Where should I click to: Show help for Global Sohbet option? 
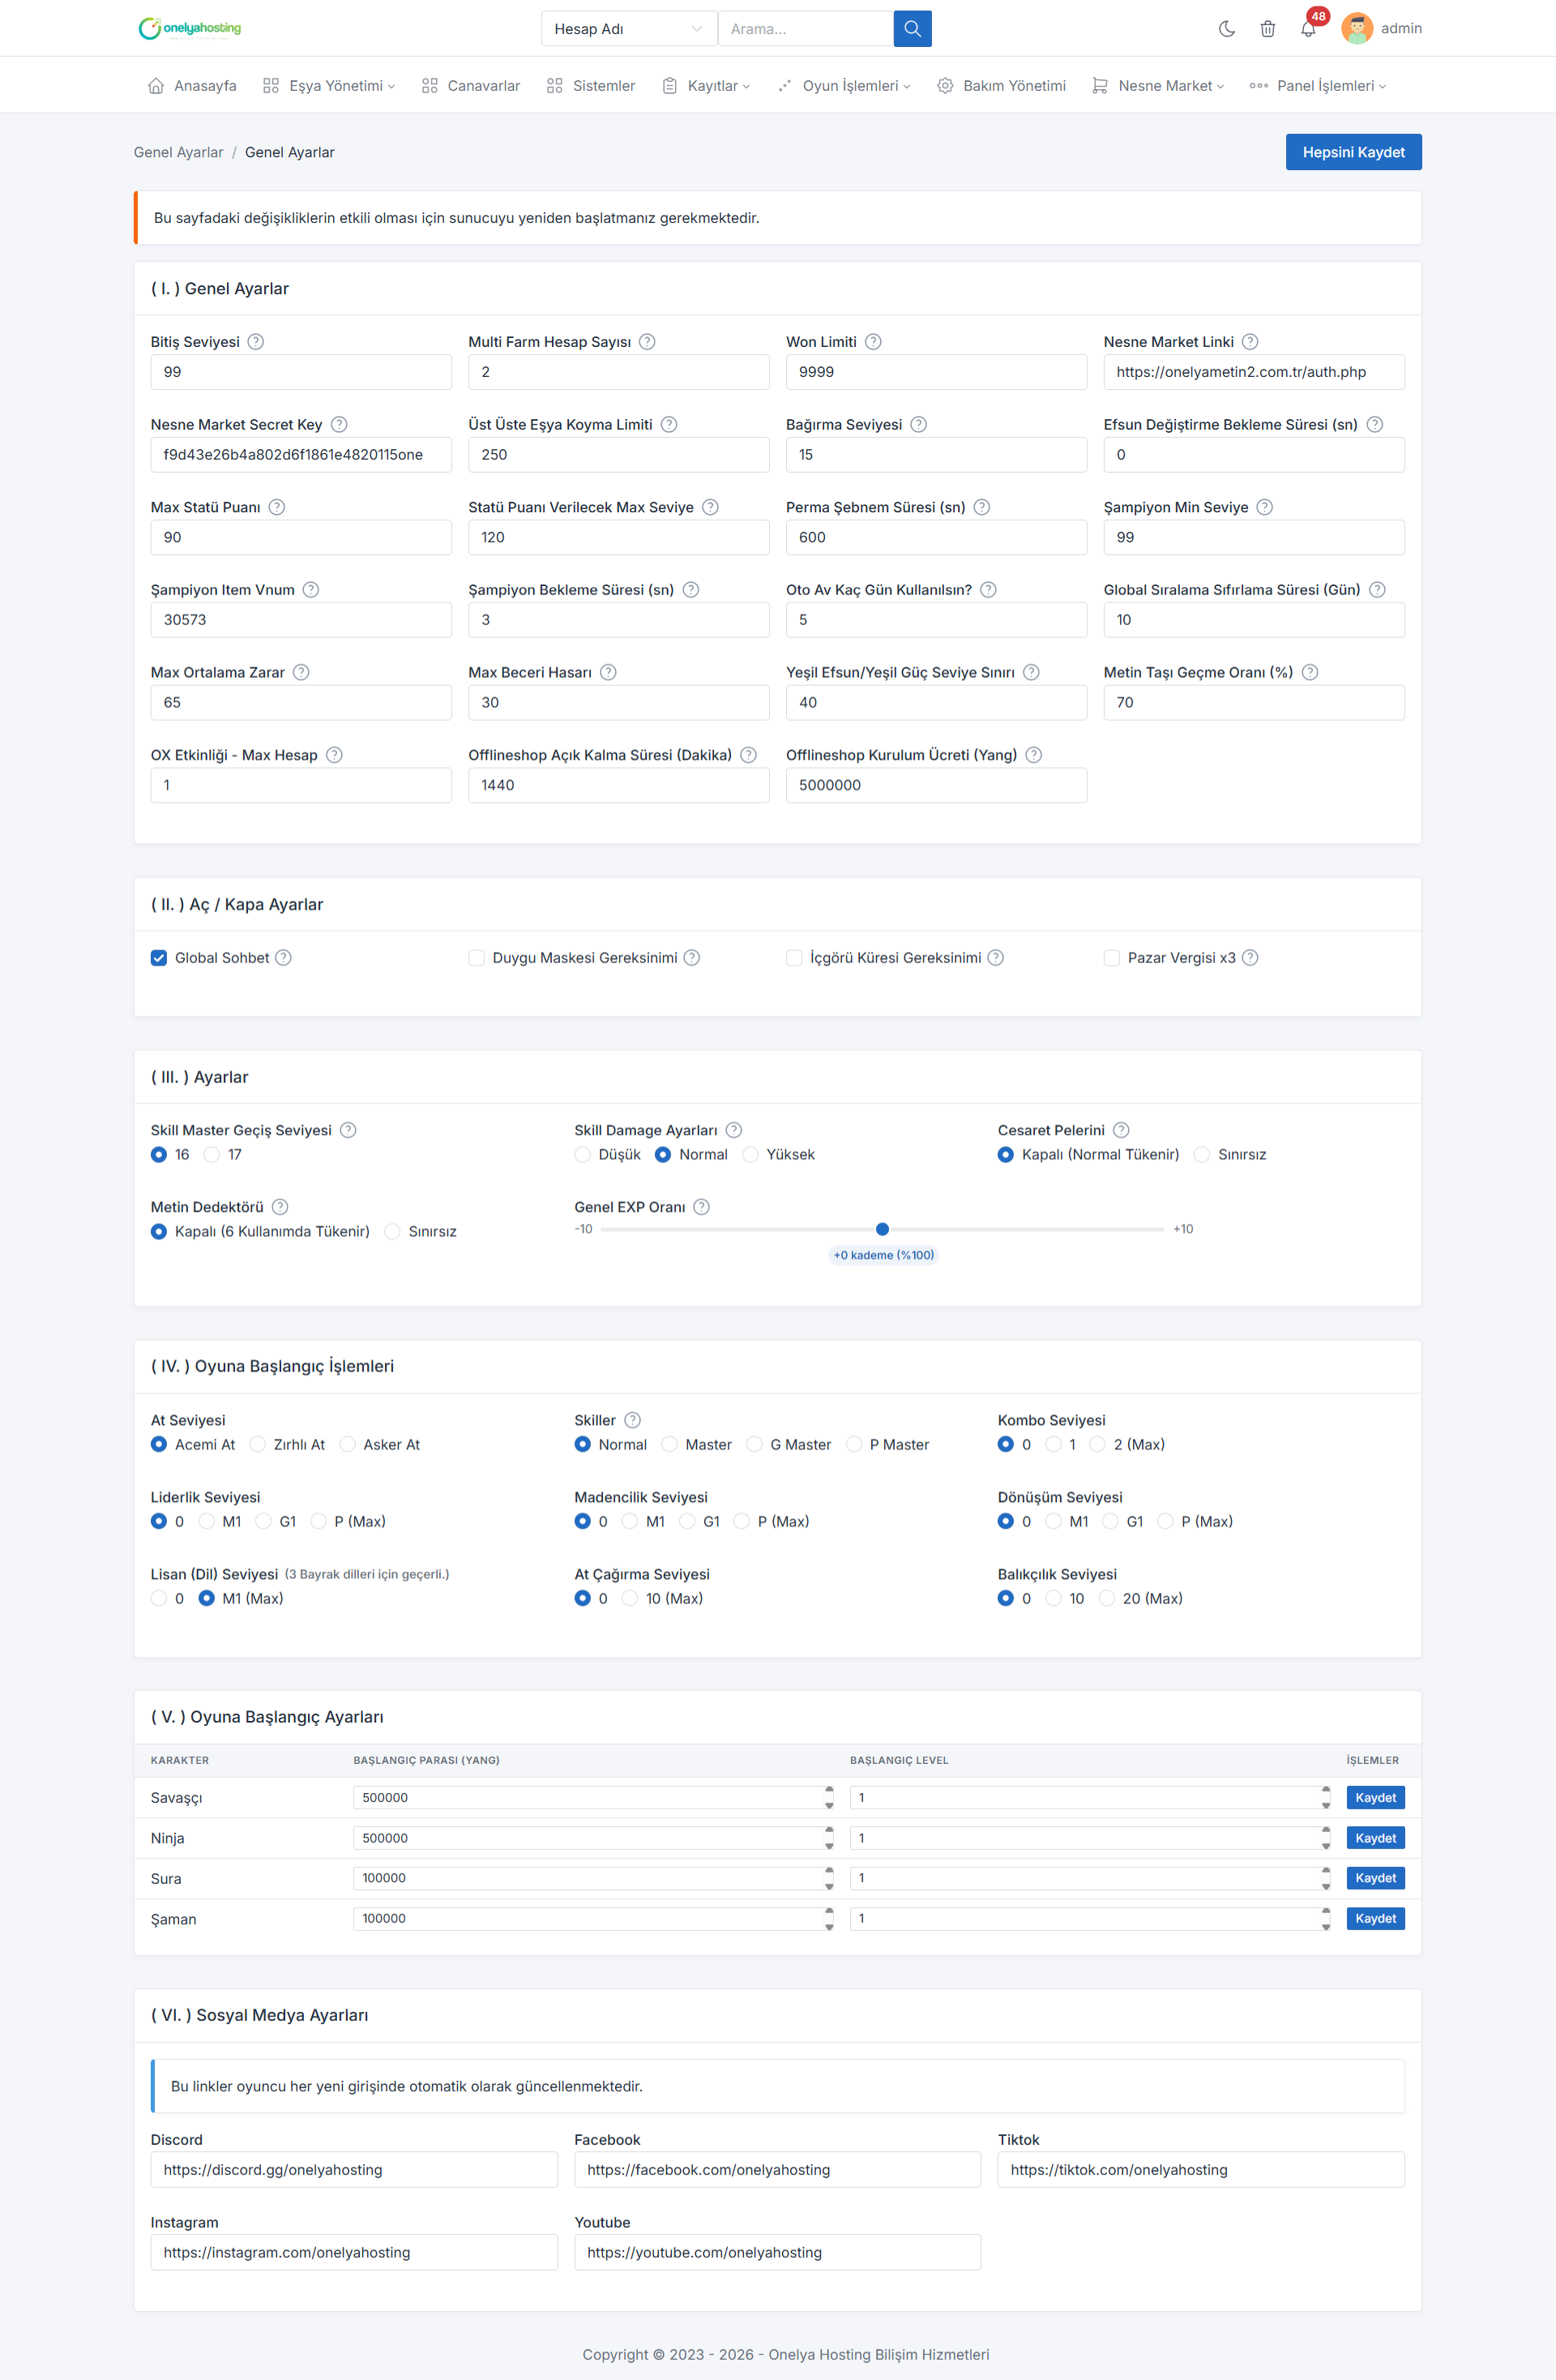click(x=284, y=958)
